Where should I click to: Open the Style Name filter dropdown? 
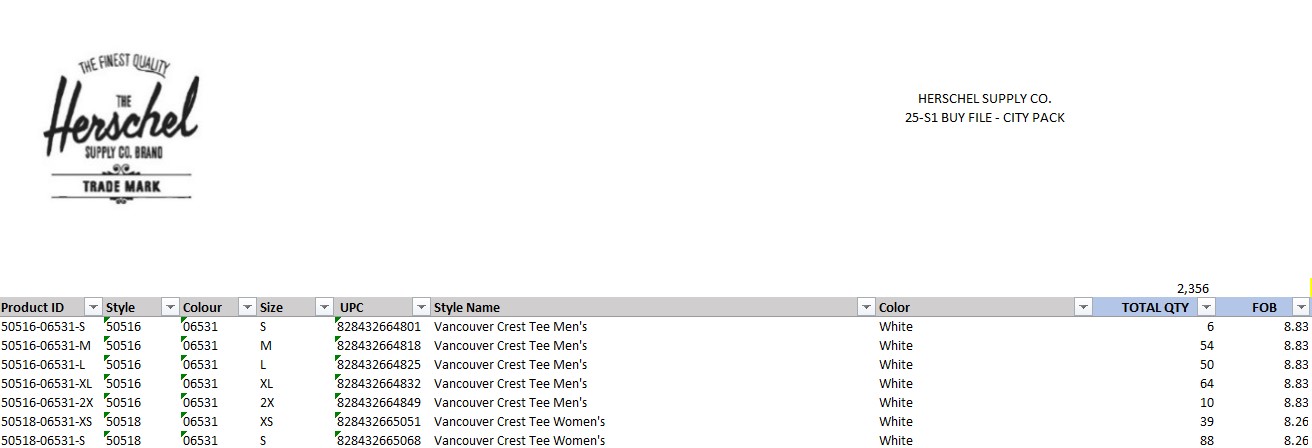click(867, 308)
